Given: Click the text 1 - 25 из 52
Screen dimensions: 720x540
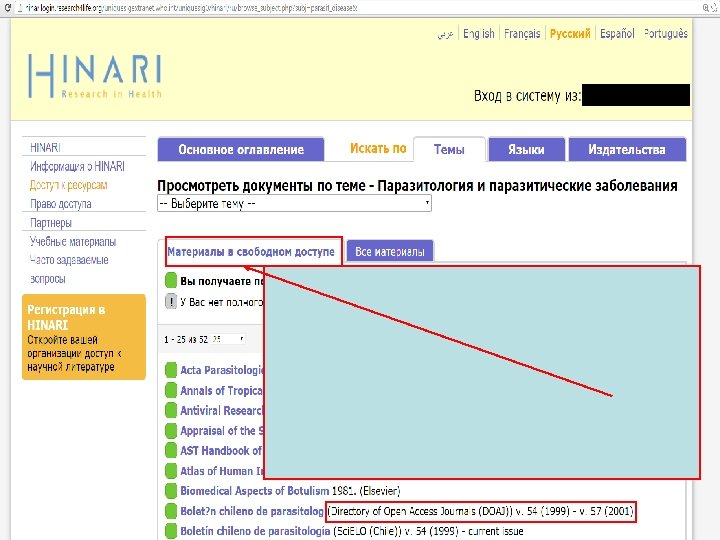Looking at the screenshot, I should [186, 340].
